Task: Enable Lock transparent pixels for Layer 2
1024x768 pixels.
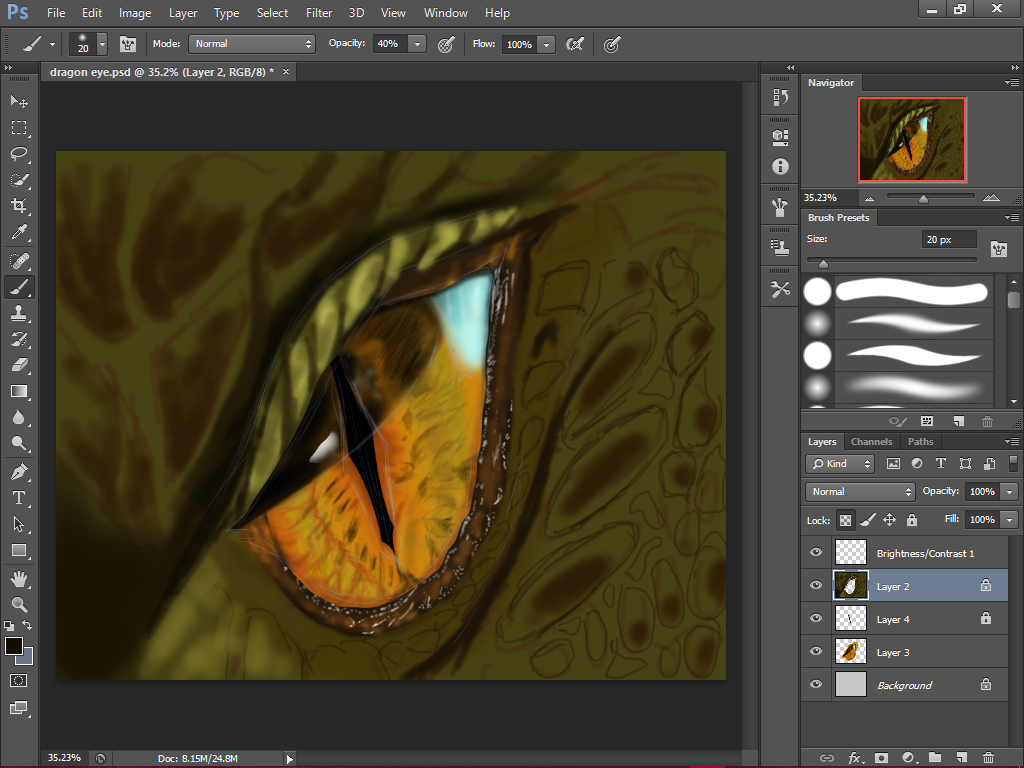Action: pyautogui.click(x=845, y=520)
